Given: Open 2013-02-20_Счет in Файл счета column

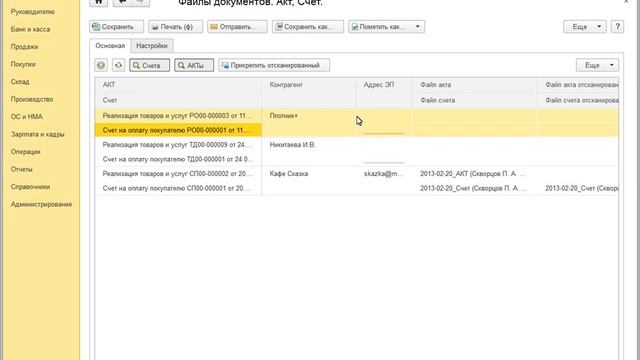Looking at the screenshot, I should coord(475,188).
